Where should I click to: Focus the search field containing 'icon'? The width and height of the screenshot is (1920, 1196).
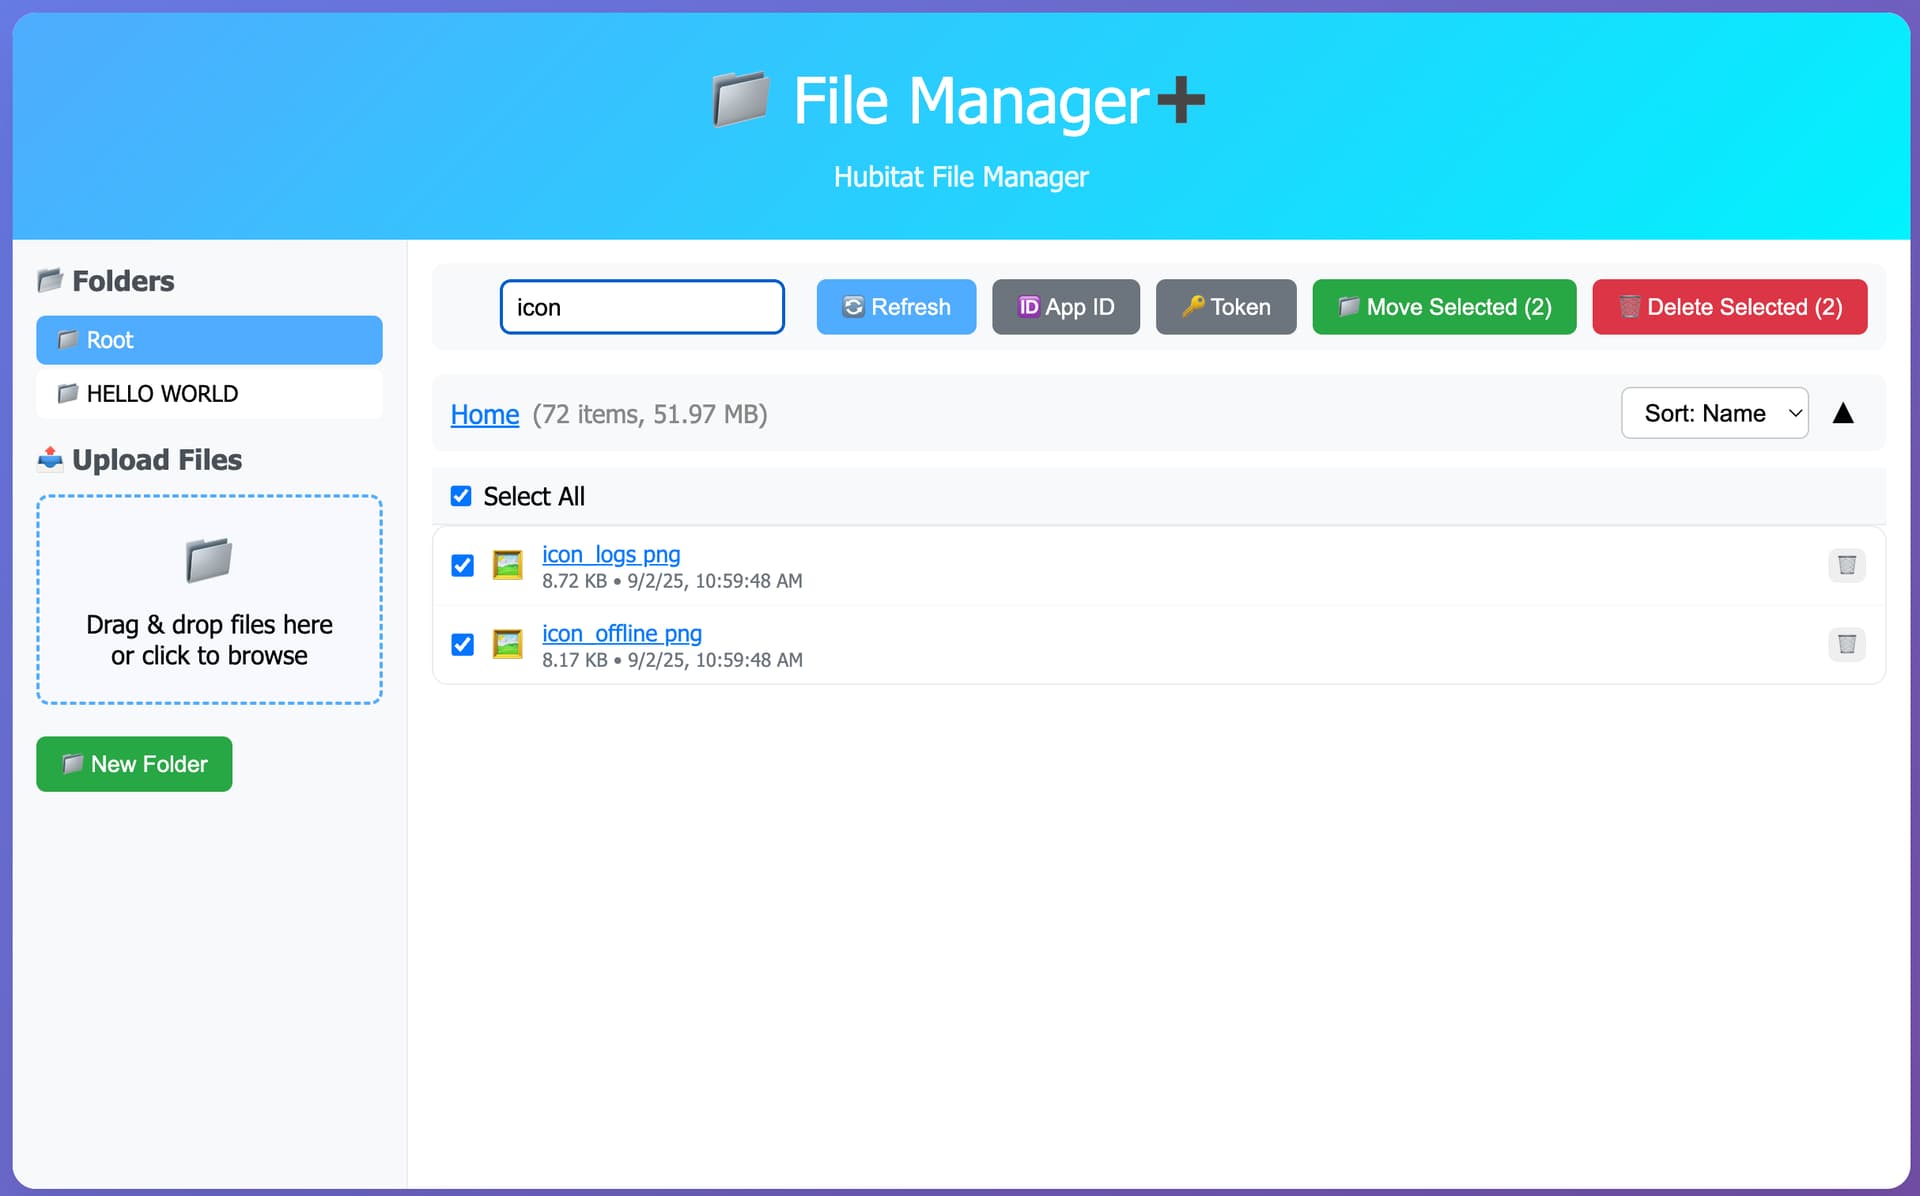point(641,307)
